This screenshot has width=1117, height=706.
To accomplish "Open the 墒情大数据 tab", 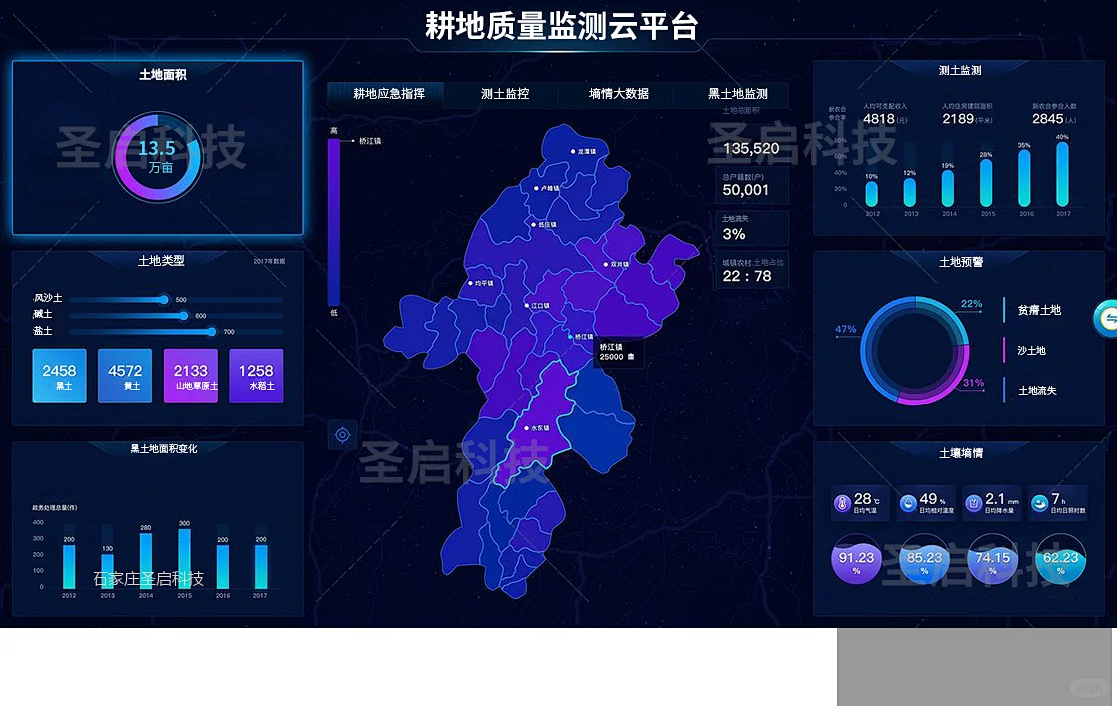I will pyautogui.click(x=620, y=94).
